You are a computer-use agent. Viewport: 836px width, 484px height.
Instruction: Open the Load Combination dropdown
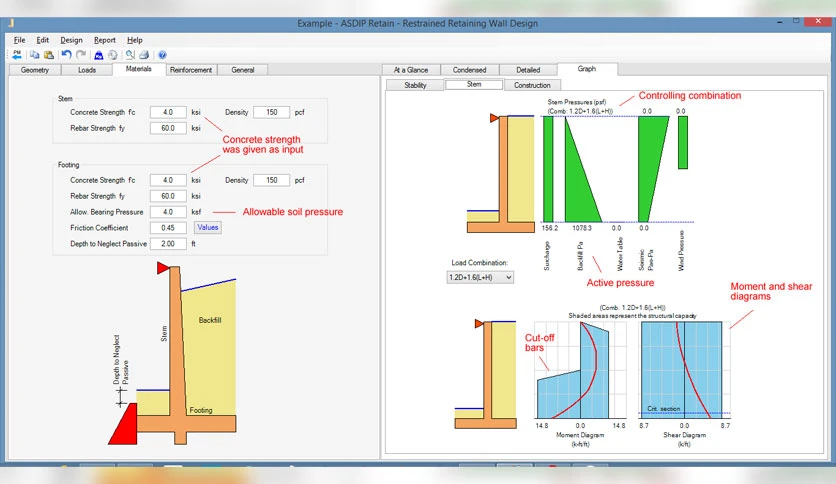[x=480, y=277]
